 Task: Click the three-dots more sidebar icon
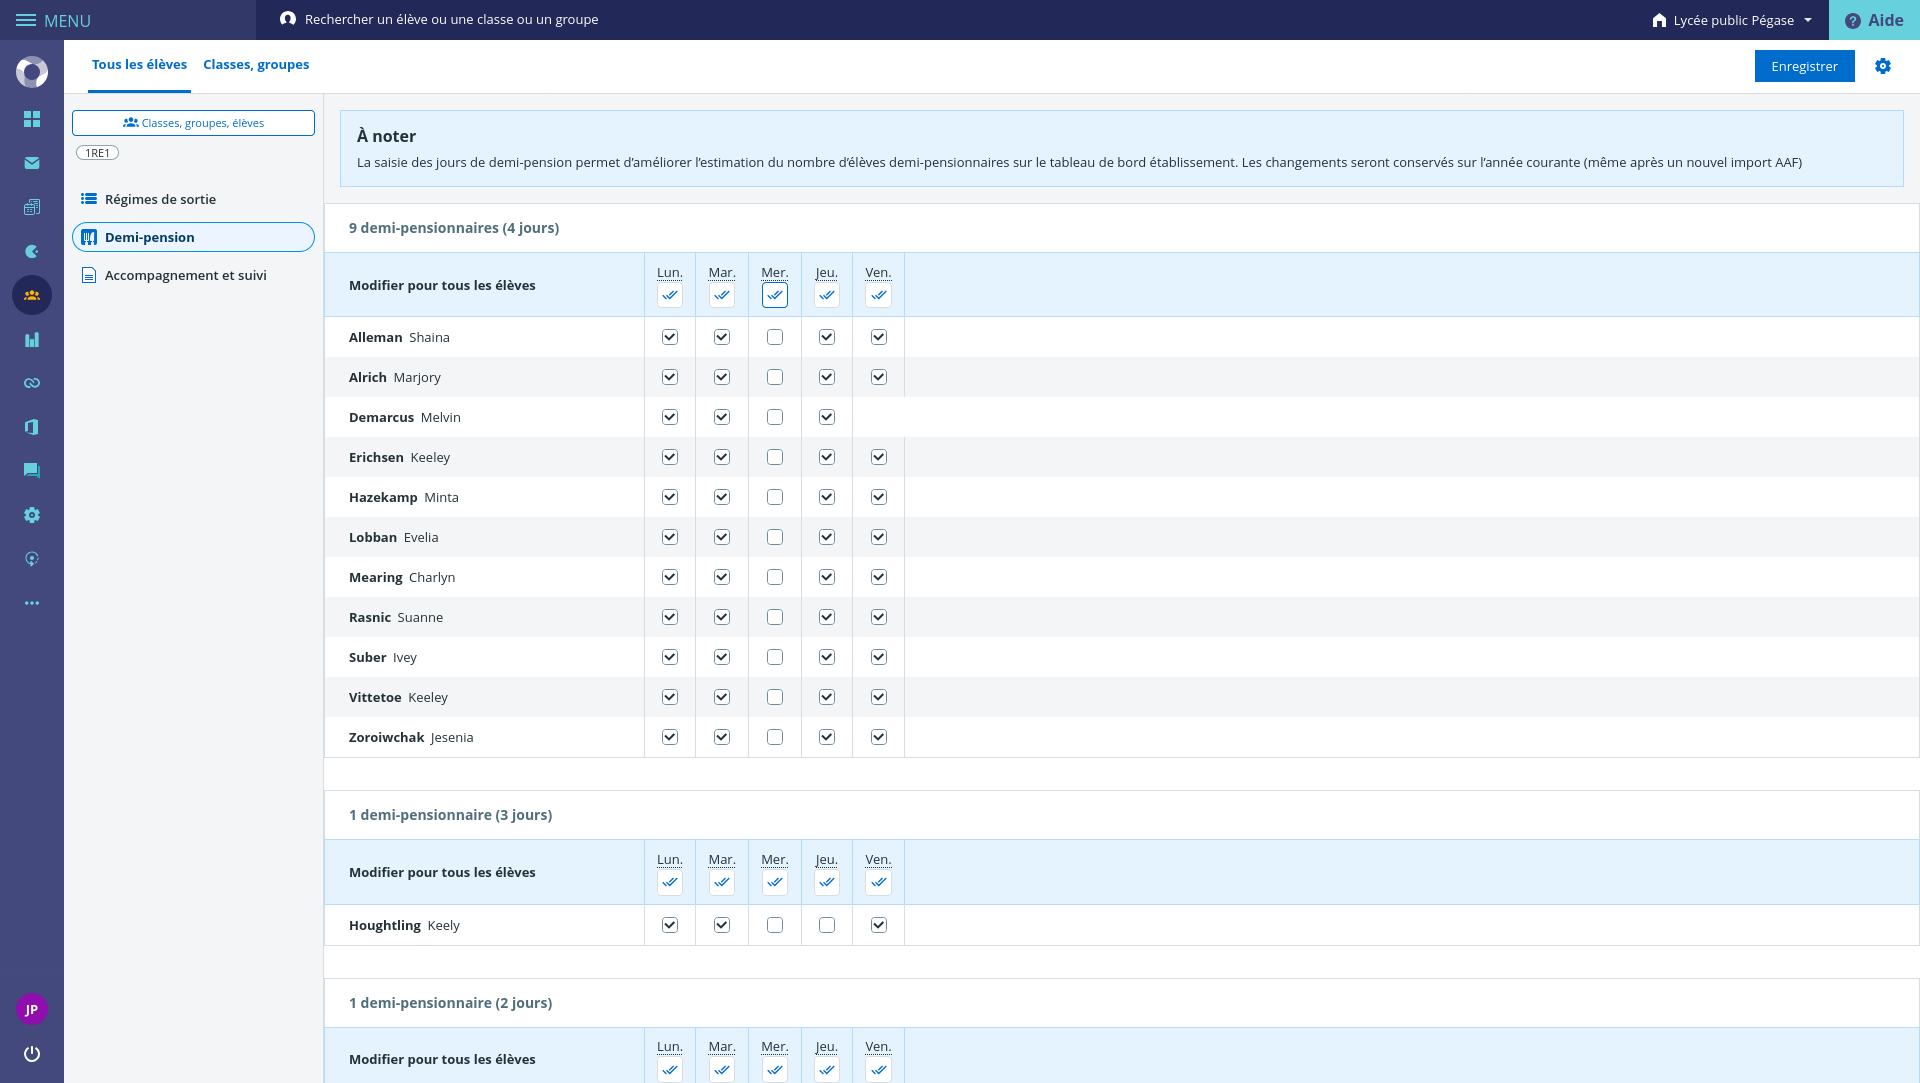pos(32,603)
